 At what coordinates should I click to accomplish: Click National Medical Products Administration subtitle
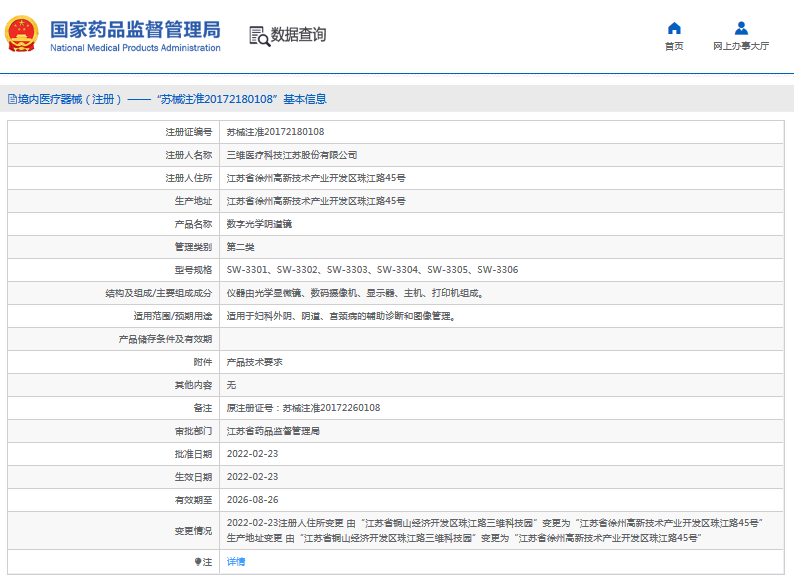(135, 48)
